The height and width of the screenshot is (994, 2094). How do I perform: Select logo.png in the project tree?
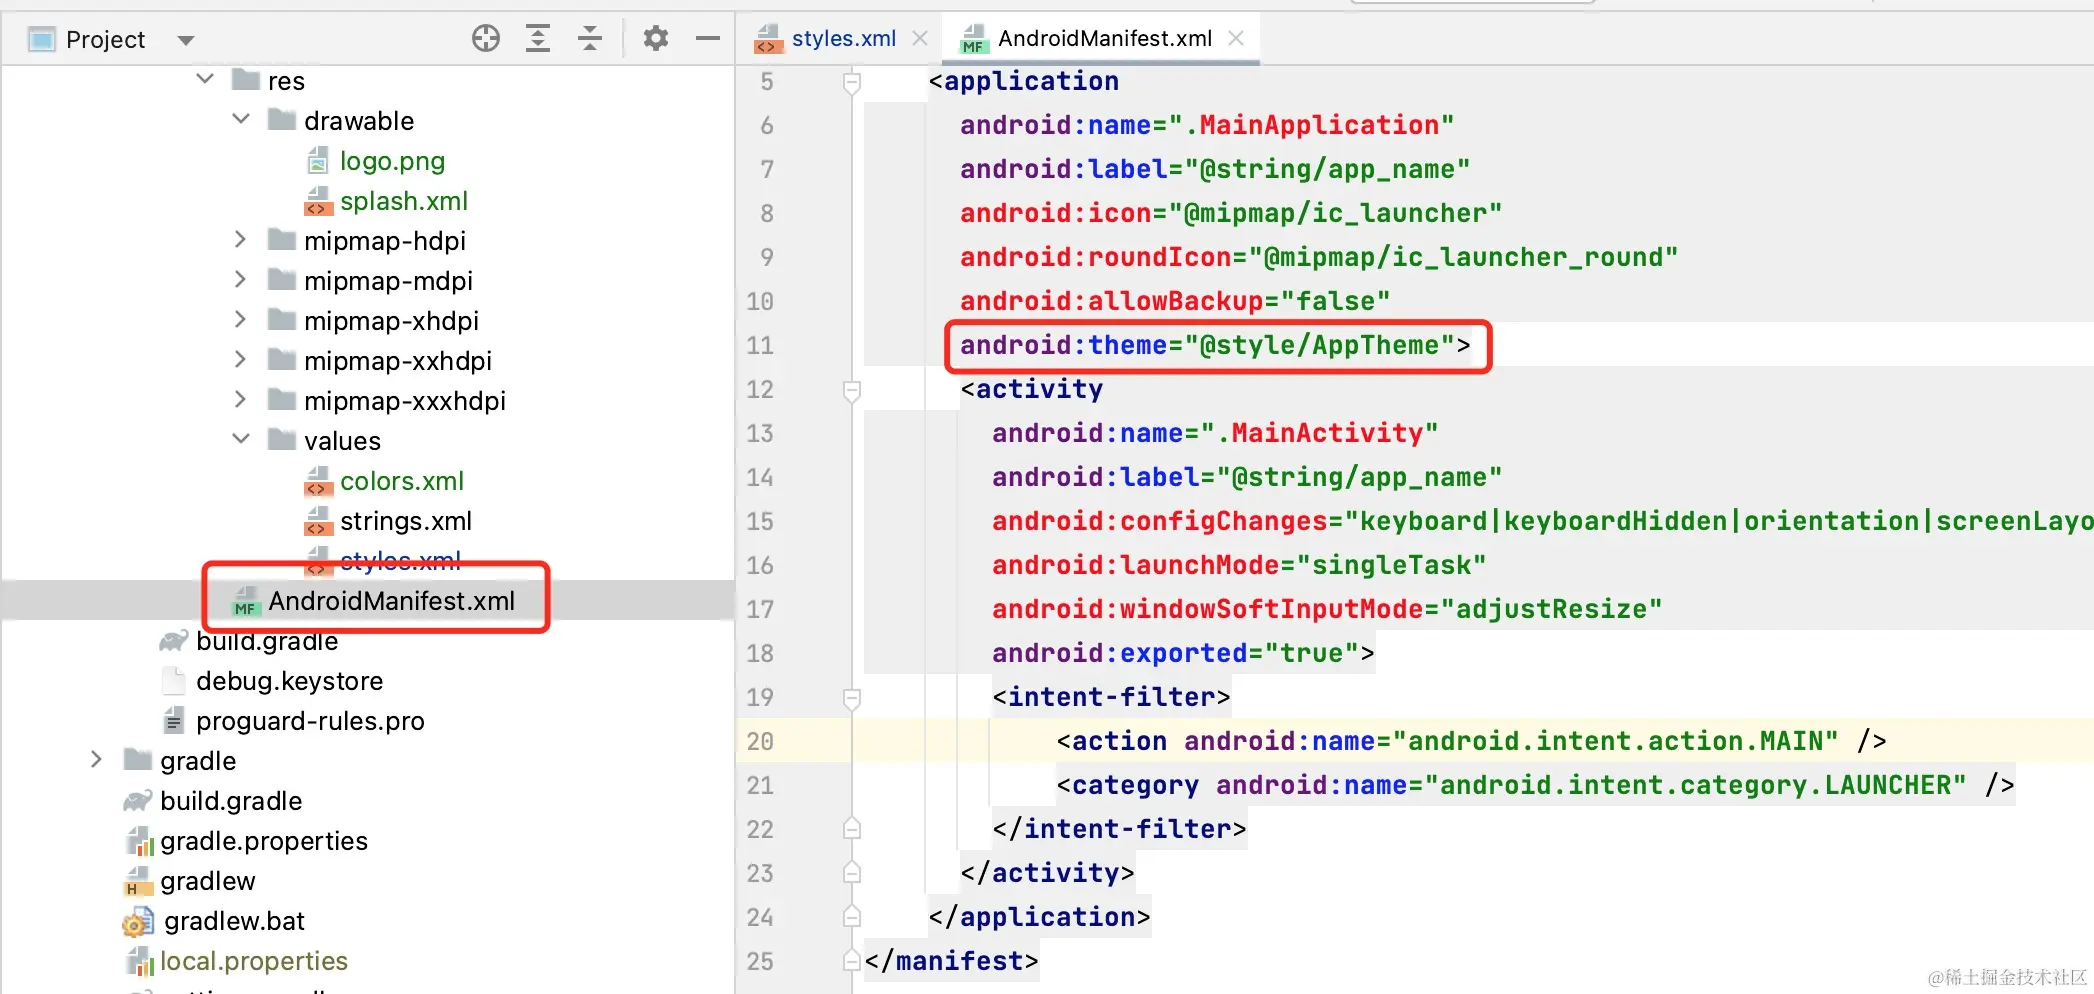tap(392, 161)
